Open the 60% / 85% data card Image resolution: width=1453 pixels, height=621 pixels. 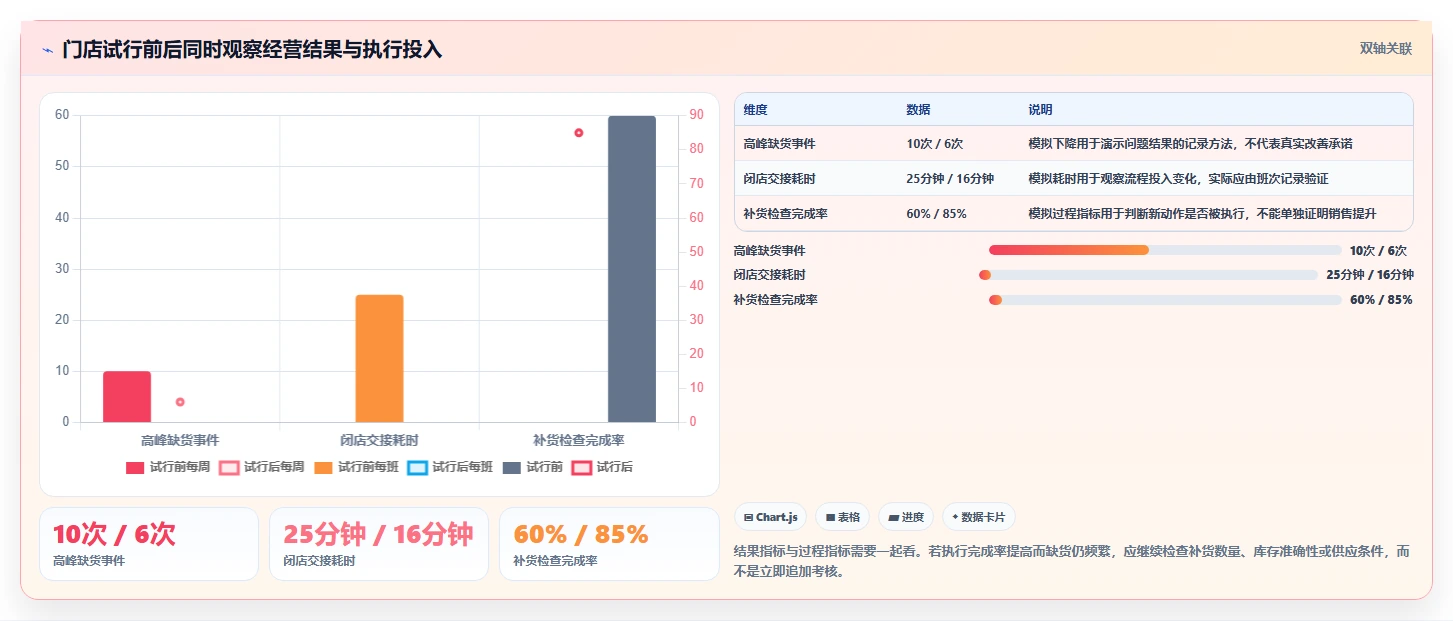[609, 544]
